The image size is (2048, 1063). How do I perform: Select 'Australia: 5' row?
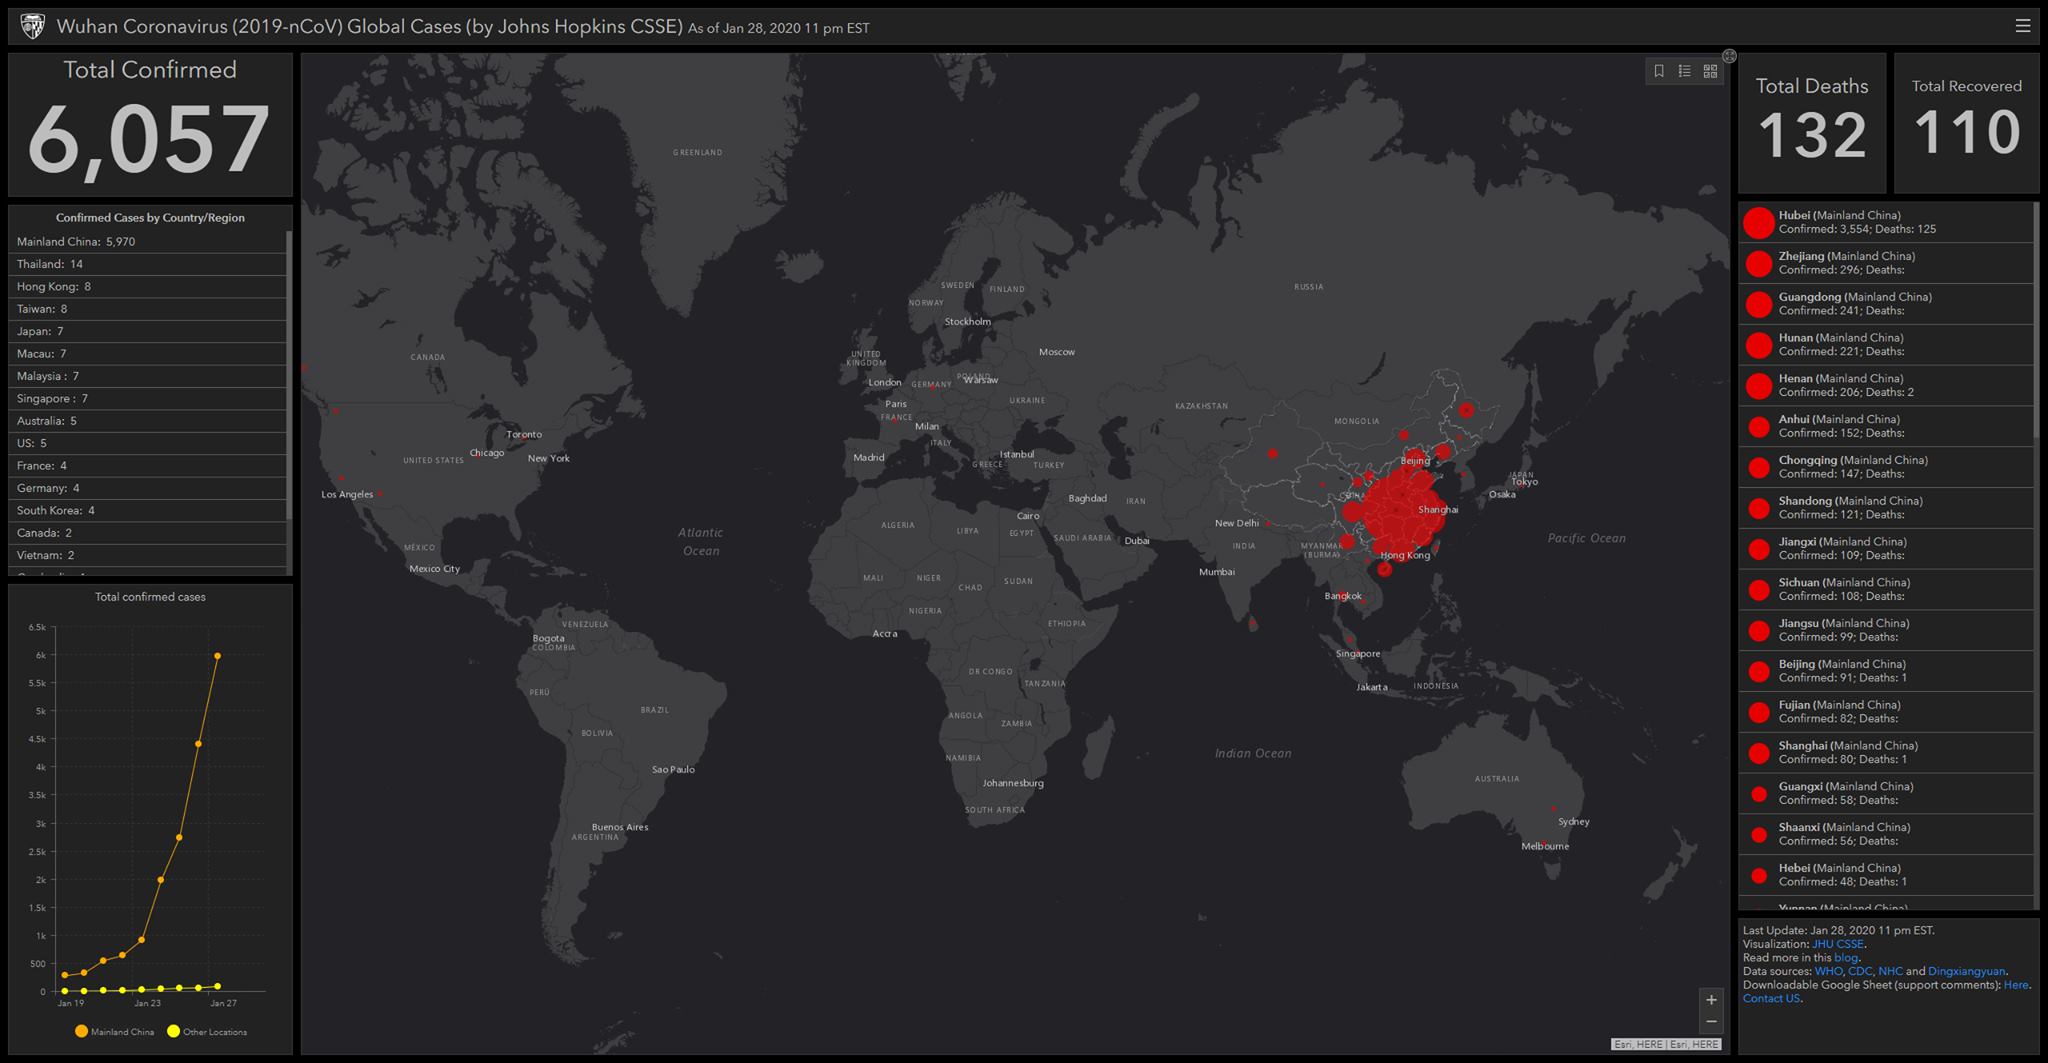click(x=148, y=421)
